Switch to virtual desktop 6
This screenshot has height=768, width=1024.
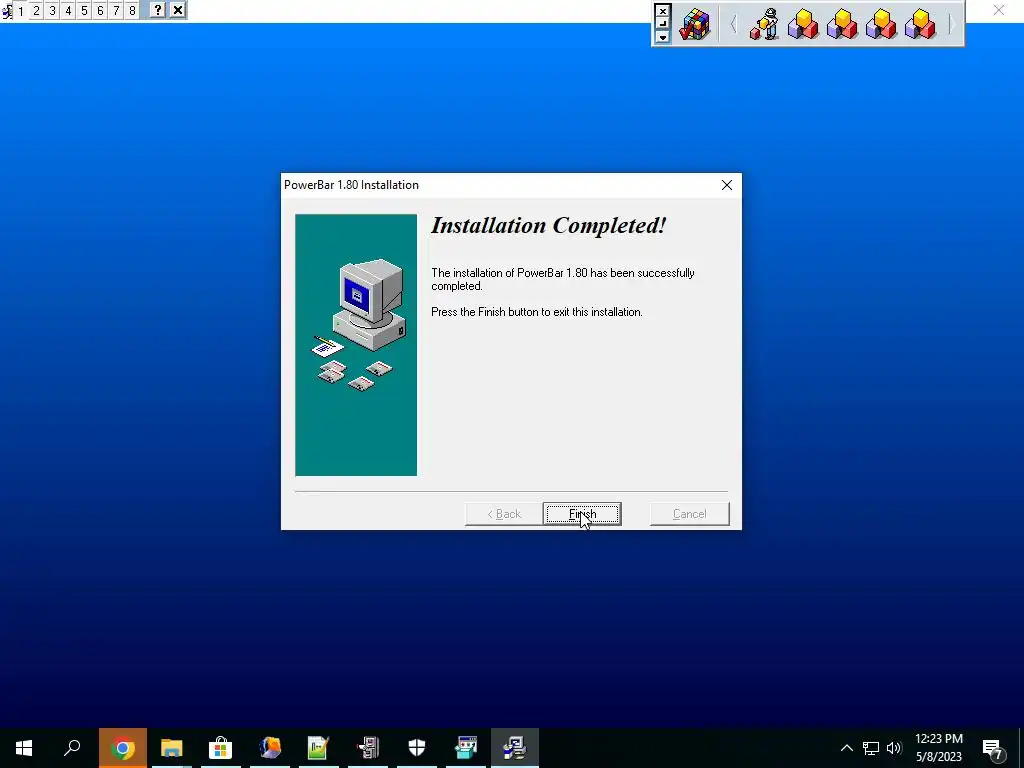[x=100, y=10]
